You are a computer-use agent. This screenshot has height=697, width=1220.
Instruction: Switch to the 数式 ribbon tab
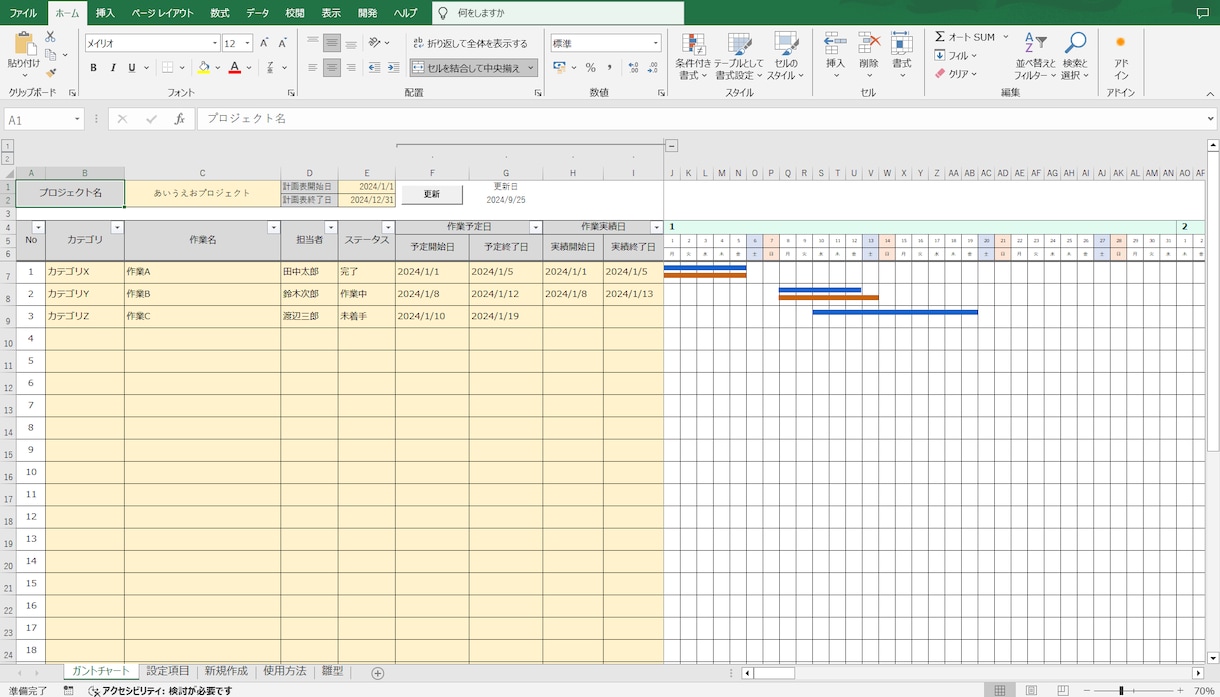(220, 13)
